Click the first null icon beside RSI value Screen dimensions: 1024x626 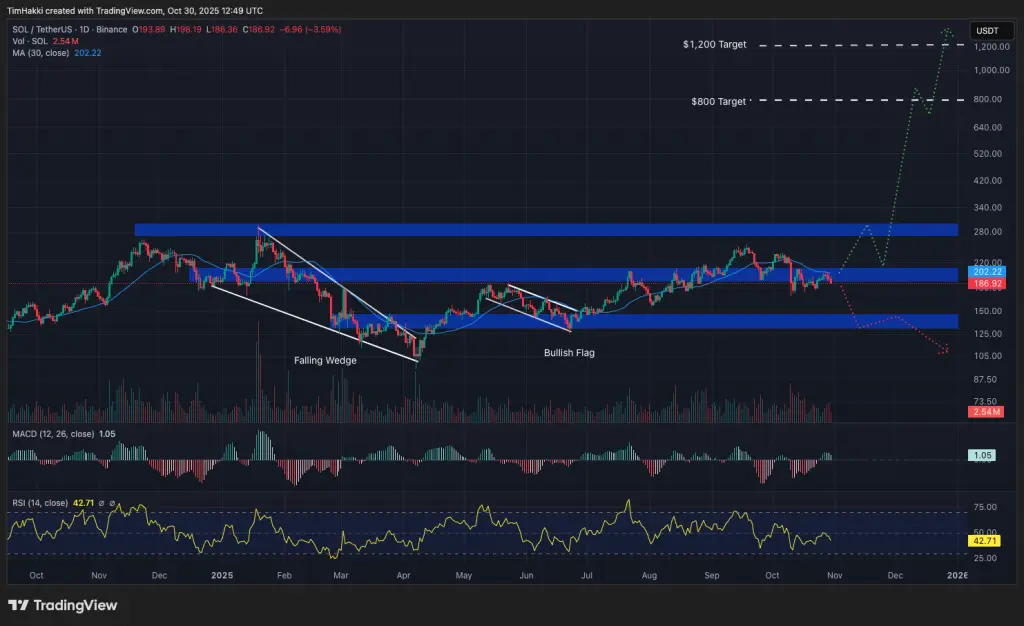101,503
